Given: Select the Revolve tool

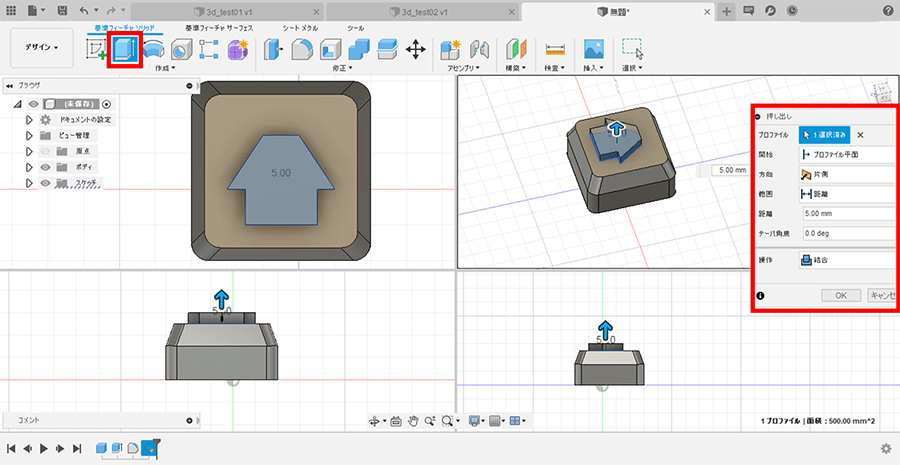Looking at the screenshot, I should [x=153, y=50].
